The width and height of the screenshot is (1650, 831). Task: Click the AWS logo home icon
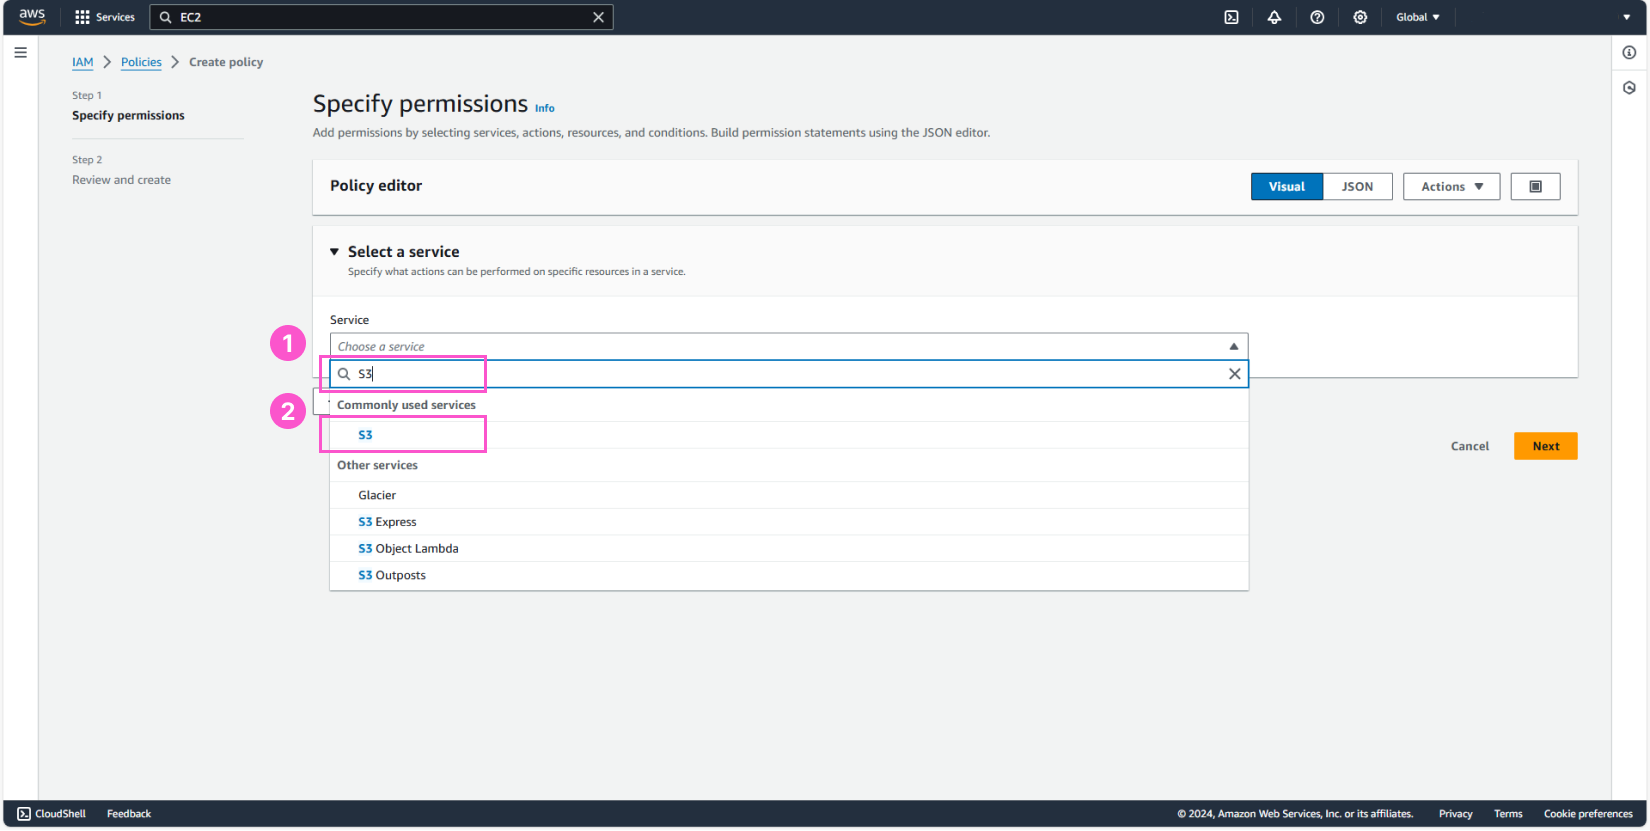32,16
